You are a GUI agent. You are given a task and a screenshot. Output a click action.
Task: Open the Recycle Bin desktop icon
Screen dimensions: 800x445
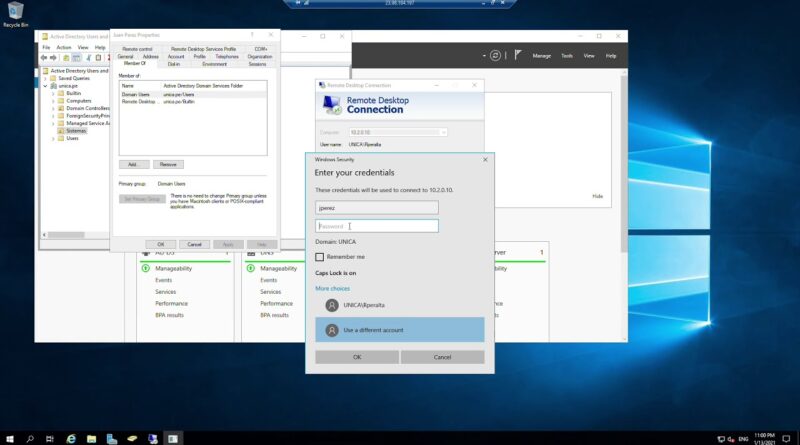click(15, 14)
